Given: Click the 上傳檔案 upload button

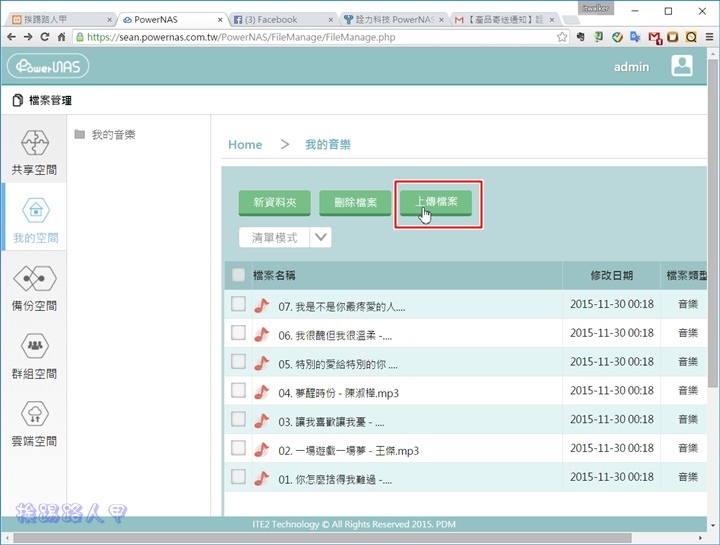Looking at the screenshot, I should (x=437, y=203).
